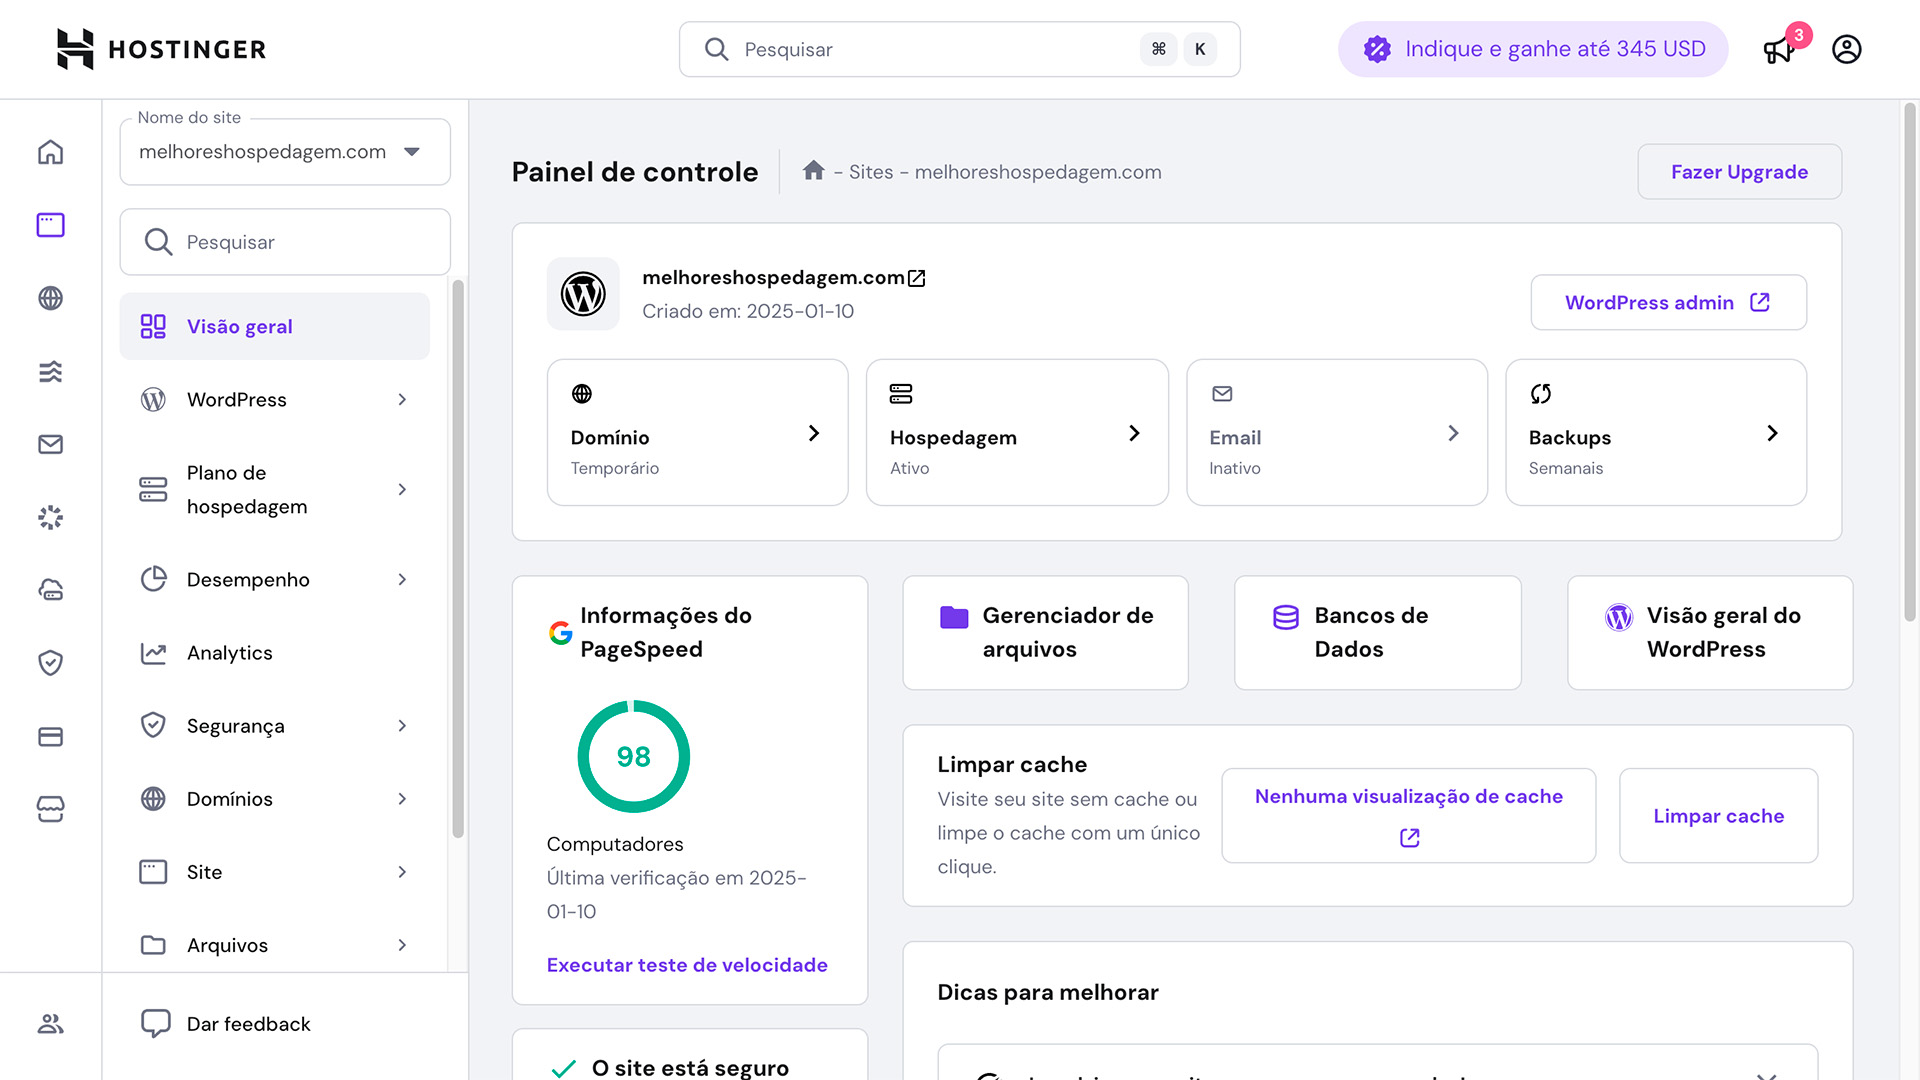
Task: Click Indique e ganhe até 345 USD
Action: click(x=1533, y=49)
